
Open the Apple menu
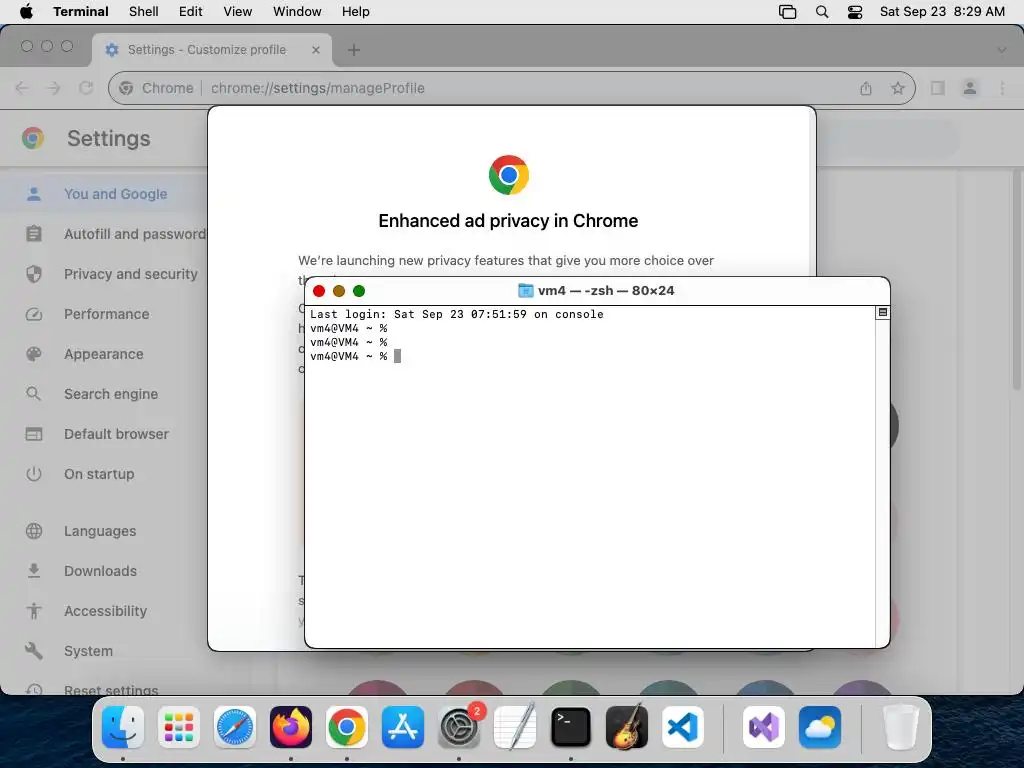[26, 12]
